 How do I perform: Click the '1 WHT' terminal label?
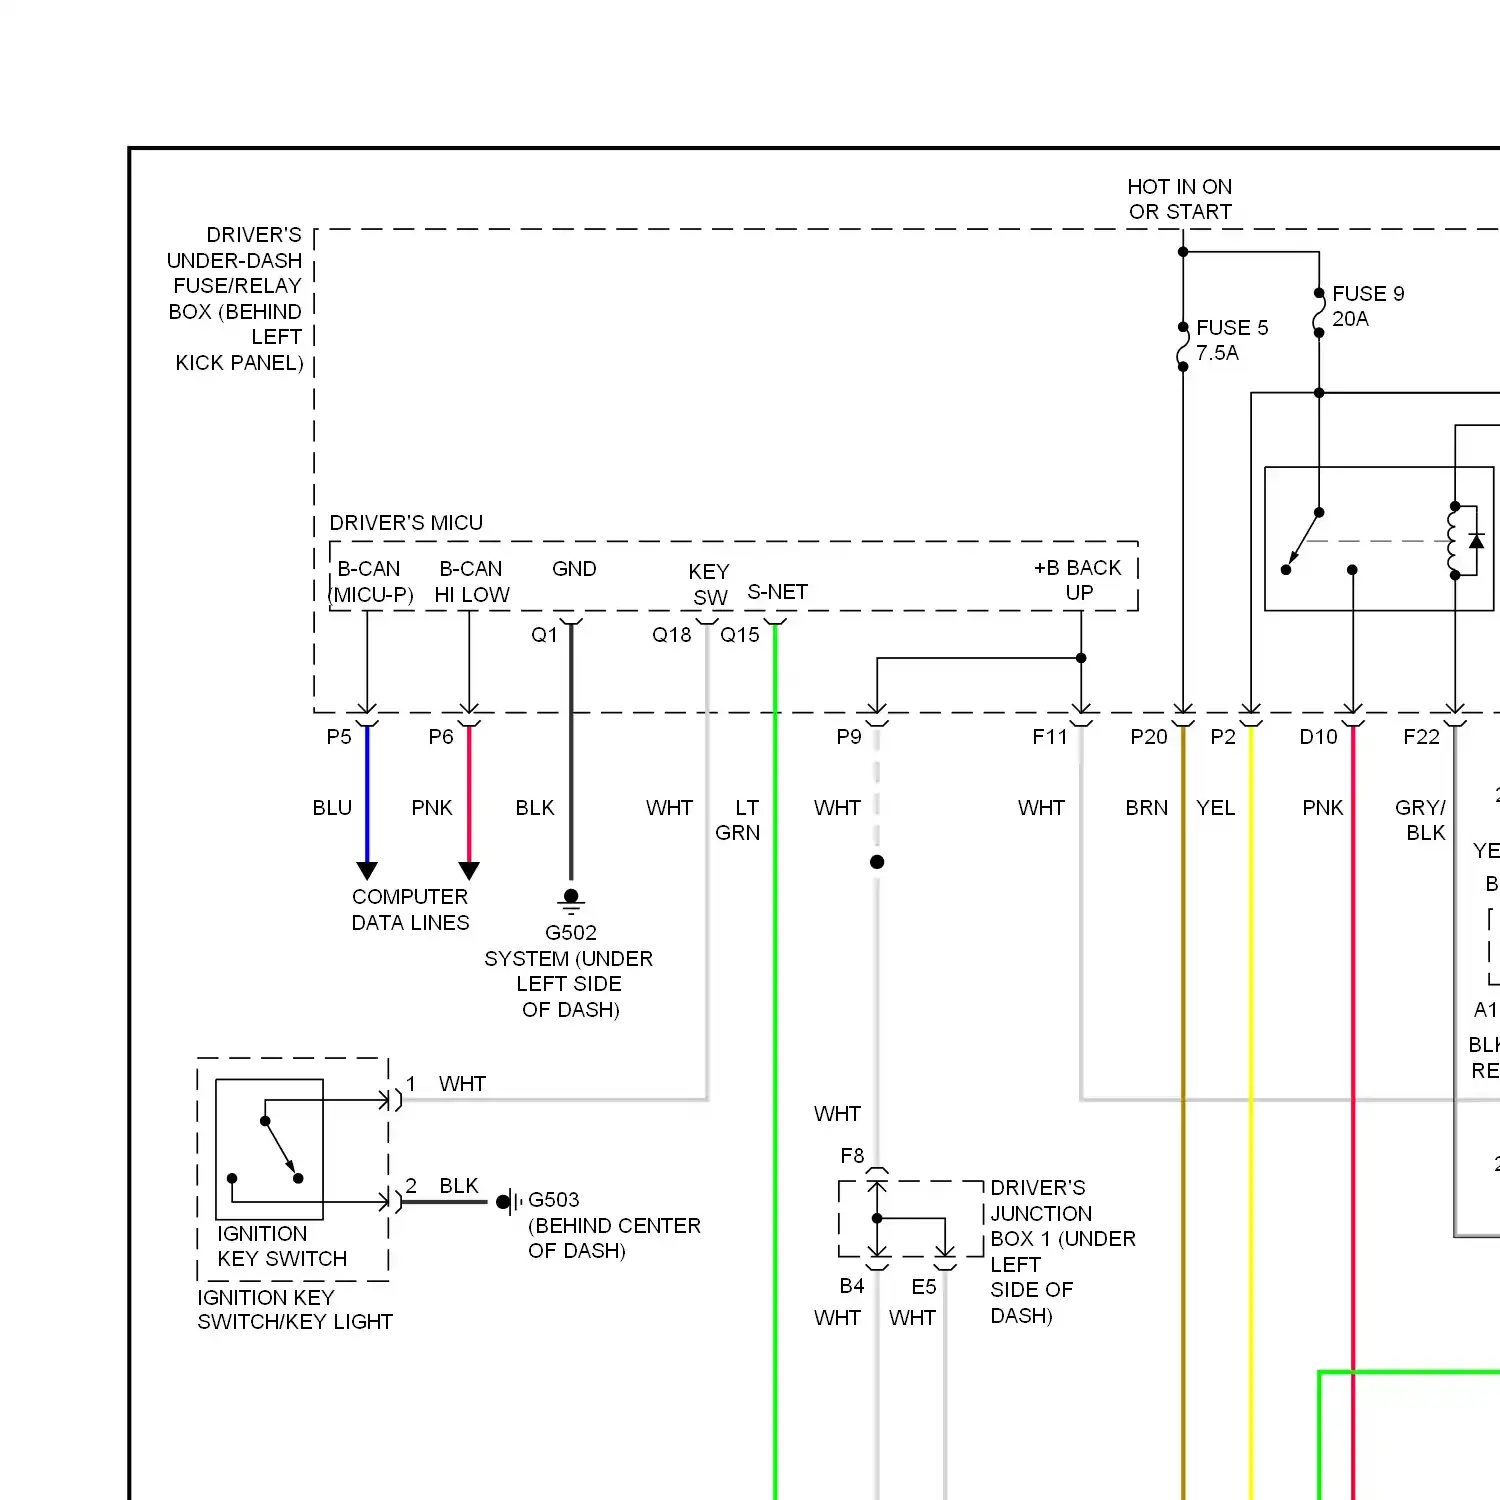coord(446,1084)
